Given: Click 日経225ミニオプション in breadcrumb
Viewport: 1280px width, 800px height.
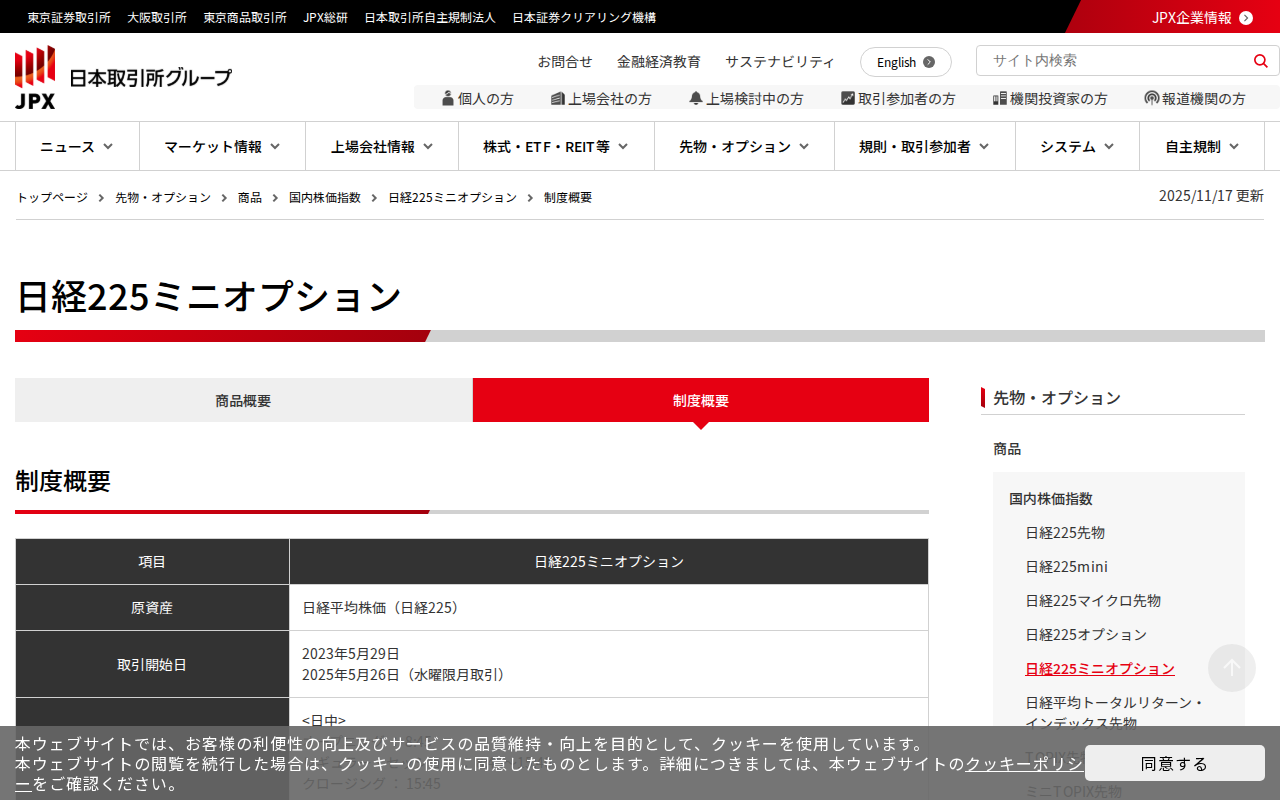Looking at the screenshot, I should 453,197.
